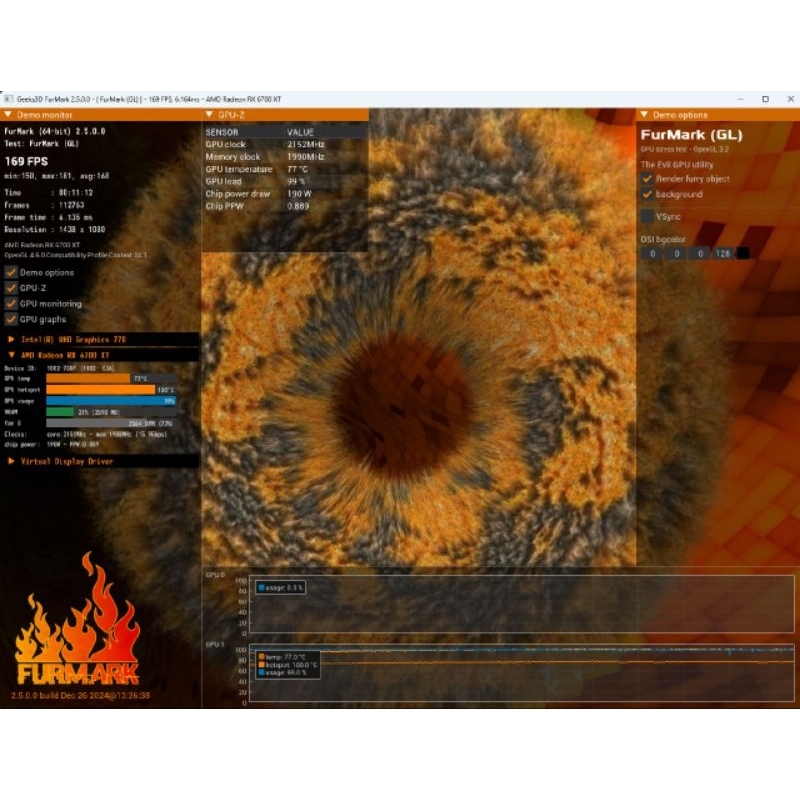This screenshot has width=800, height=800.
Task: Click the GPU temp bar showing 77°C
Action: (x=111, y=379)
